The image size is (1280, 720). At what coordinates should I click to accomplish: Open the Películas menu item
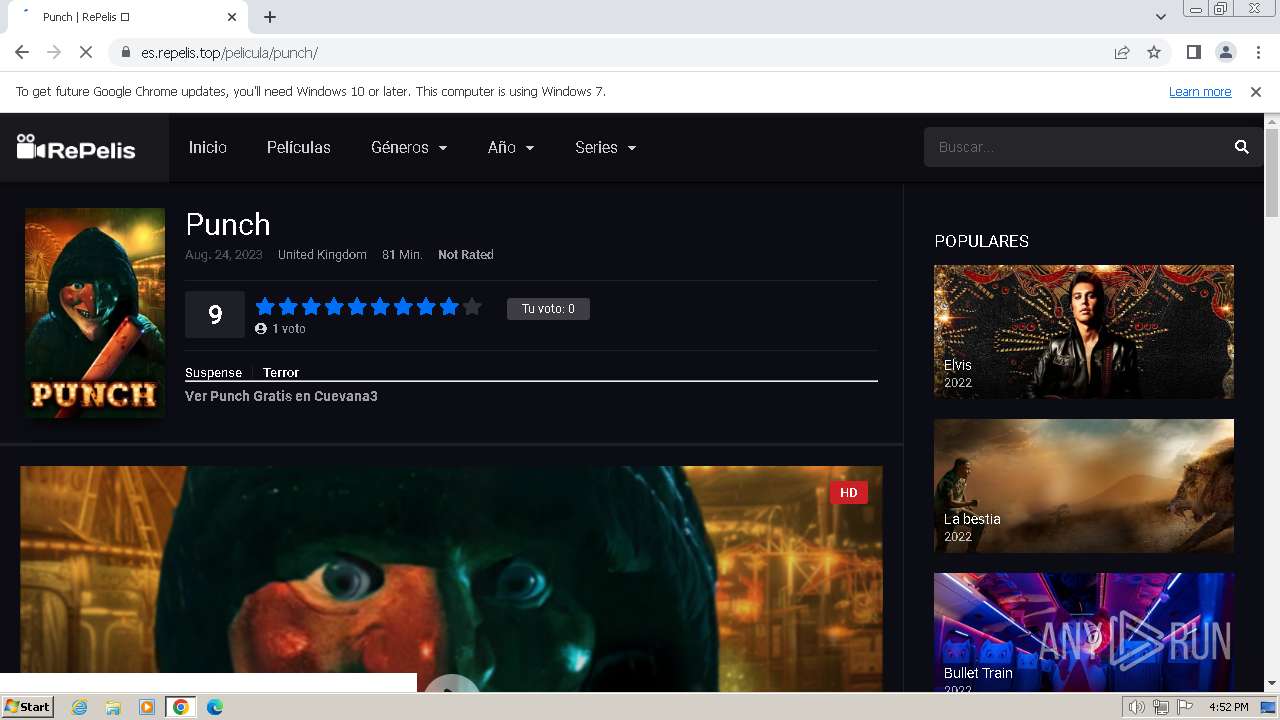point(299,147)
